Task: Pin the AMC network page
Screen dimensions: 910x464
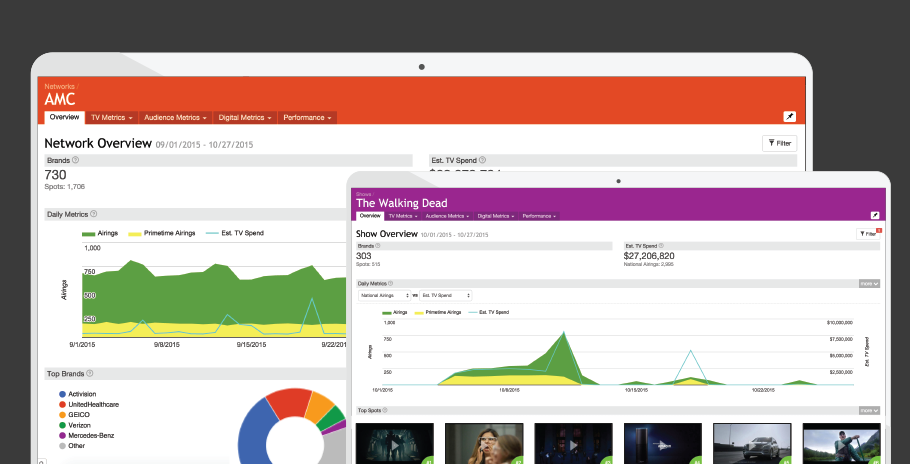Action: 789,117
